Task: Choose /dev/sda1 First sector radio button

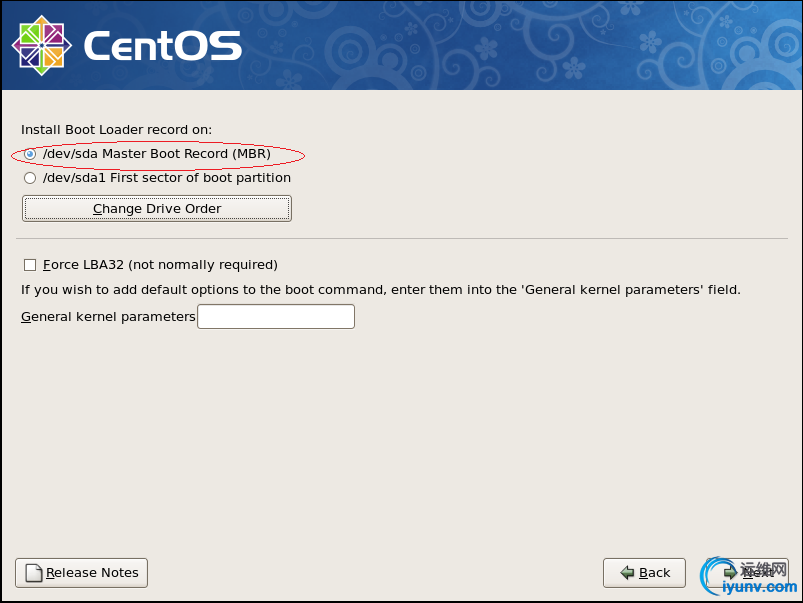Action: (x=30, y=178)
